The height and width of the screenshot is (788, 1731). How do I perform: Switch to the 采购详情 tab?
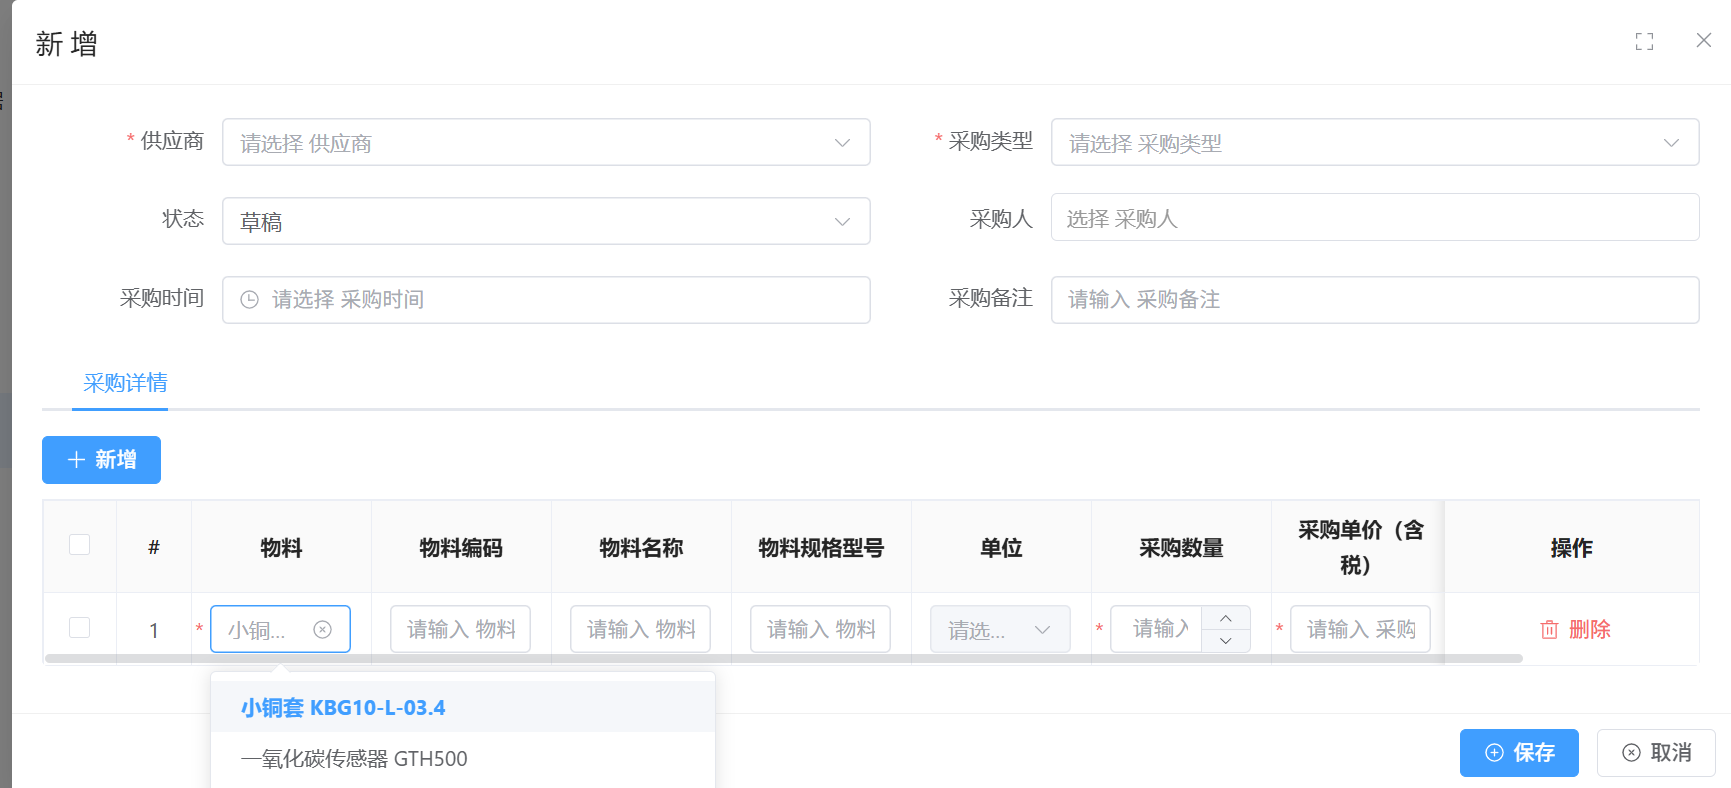[125, 383]
